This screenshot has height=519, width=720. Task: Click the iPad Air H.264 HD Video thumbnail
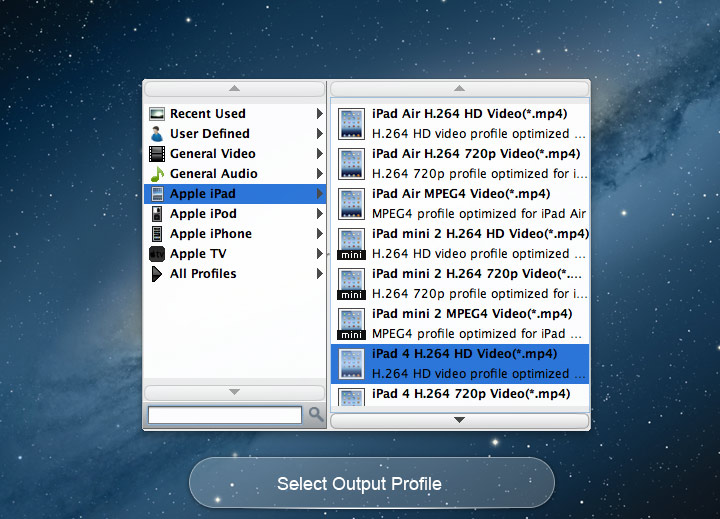[352, 124]
